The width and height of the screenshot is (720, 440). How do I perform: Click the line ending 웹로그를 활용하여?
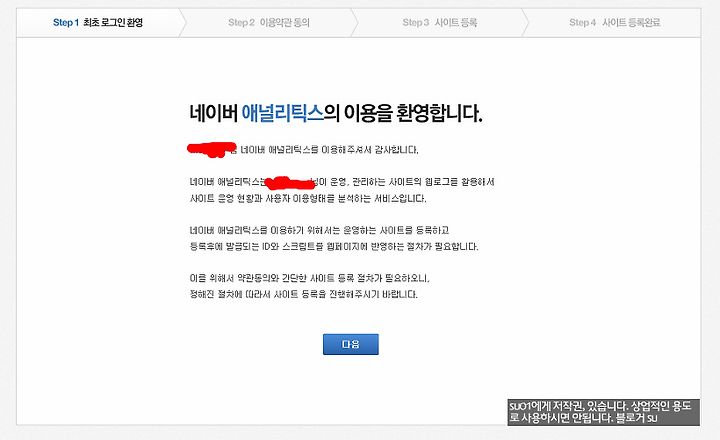[342, 182]
